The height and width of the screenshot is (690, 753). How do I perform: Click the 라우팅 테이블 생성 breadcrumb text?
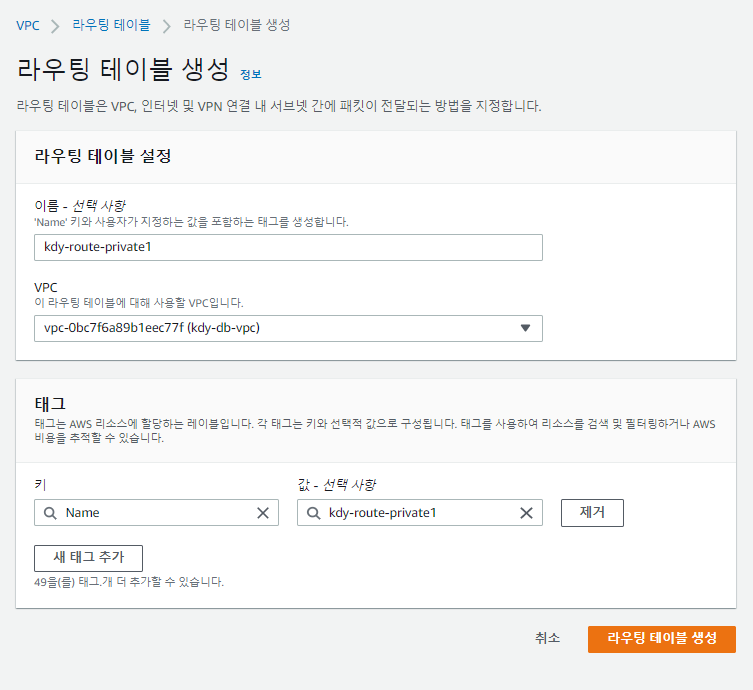coord(237,25)
